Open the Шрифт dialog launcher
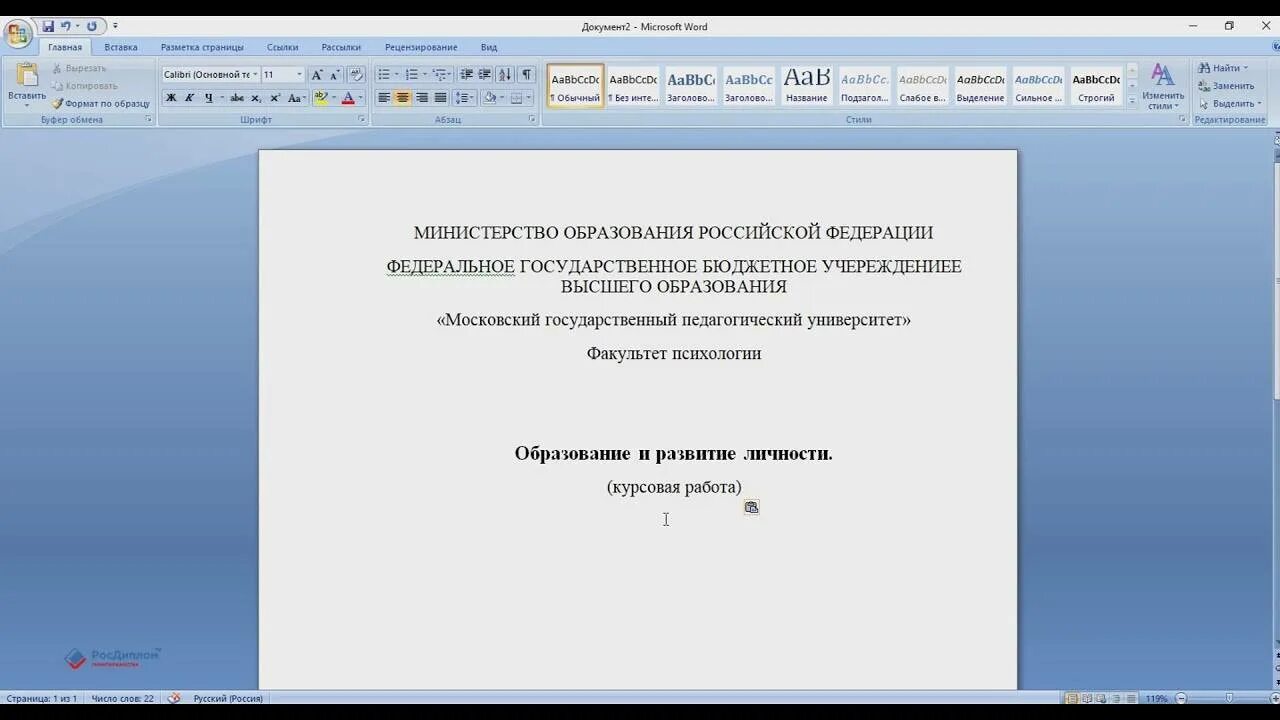The image size is (1280, 720). coord(362,119)
